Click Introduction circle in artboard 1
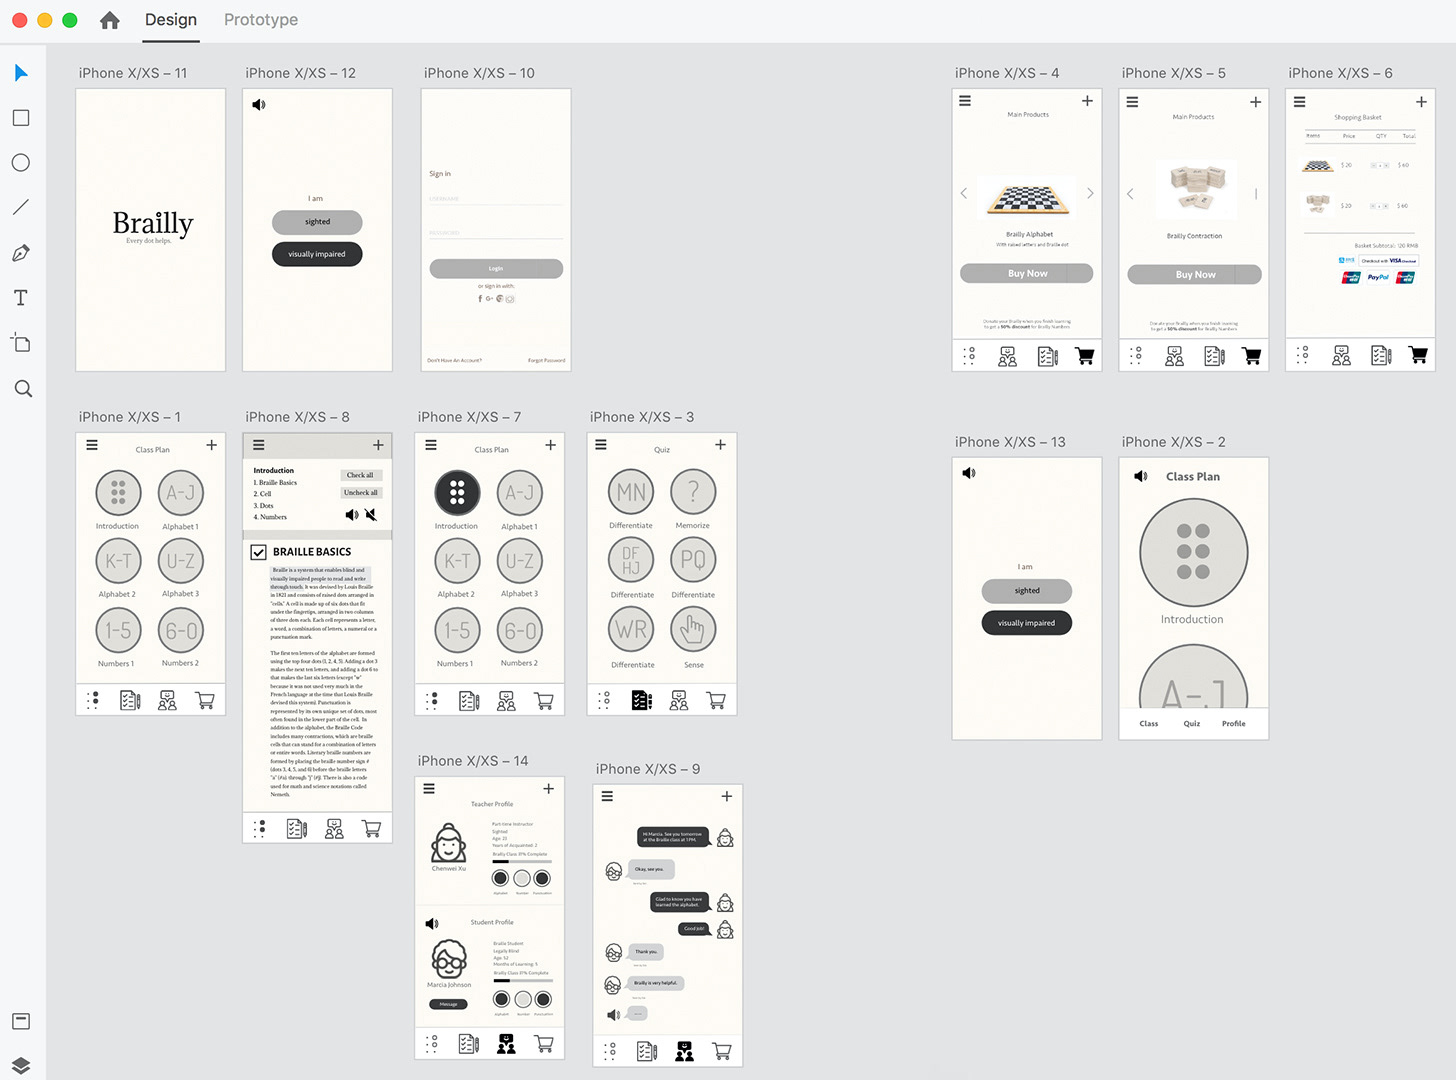Image resolution: width=1456 pixels, height=1080 pixels. click(118, 492)
